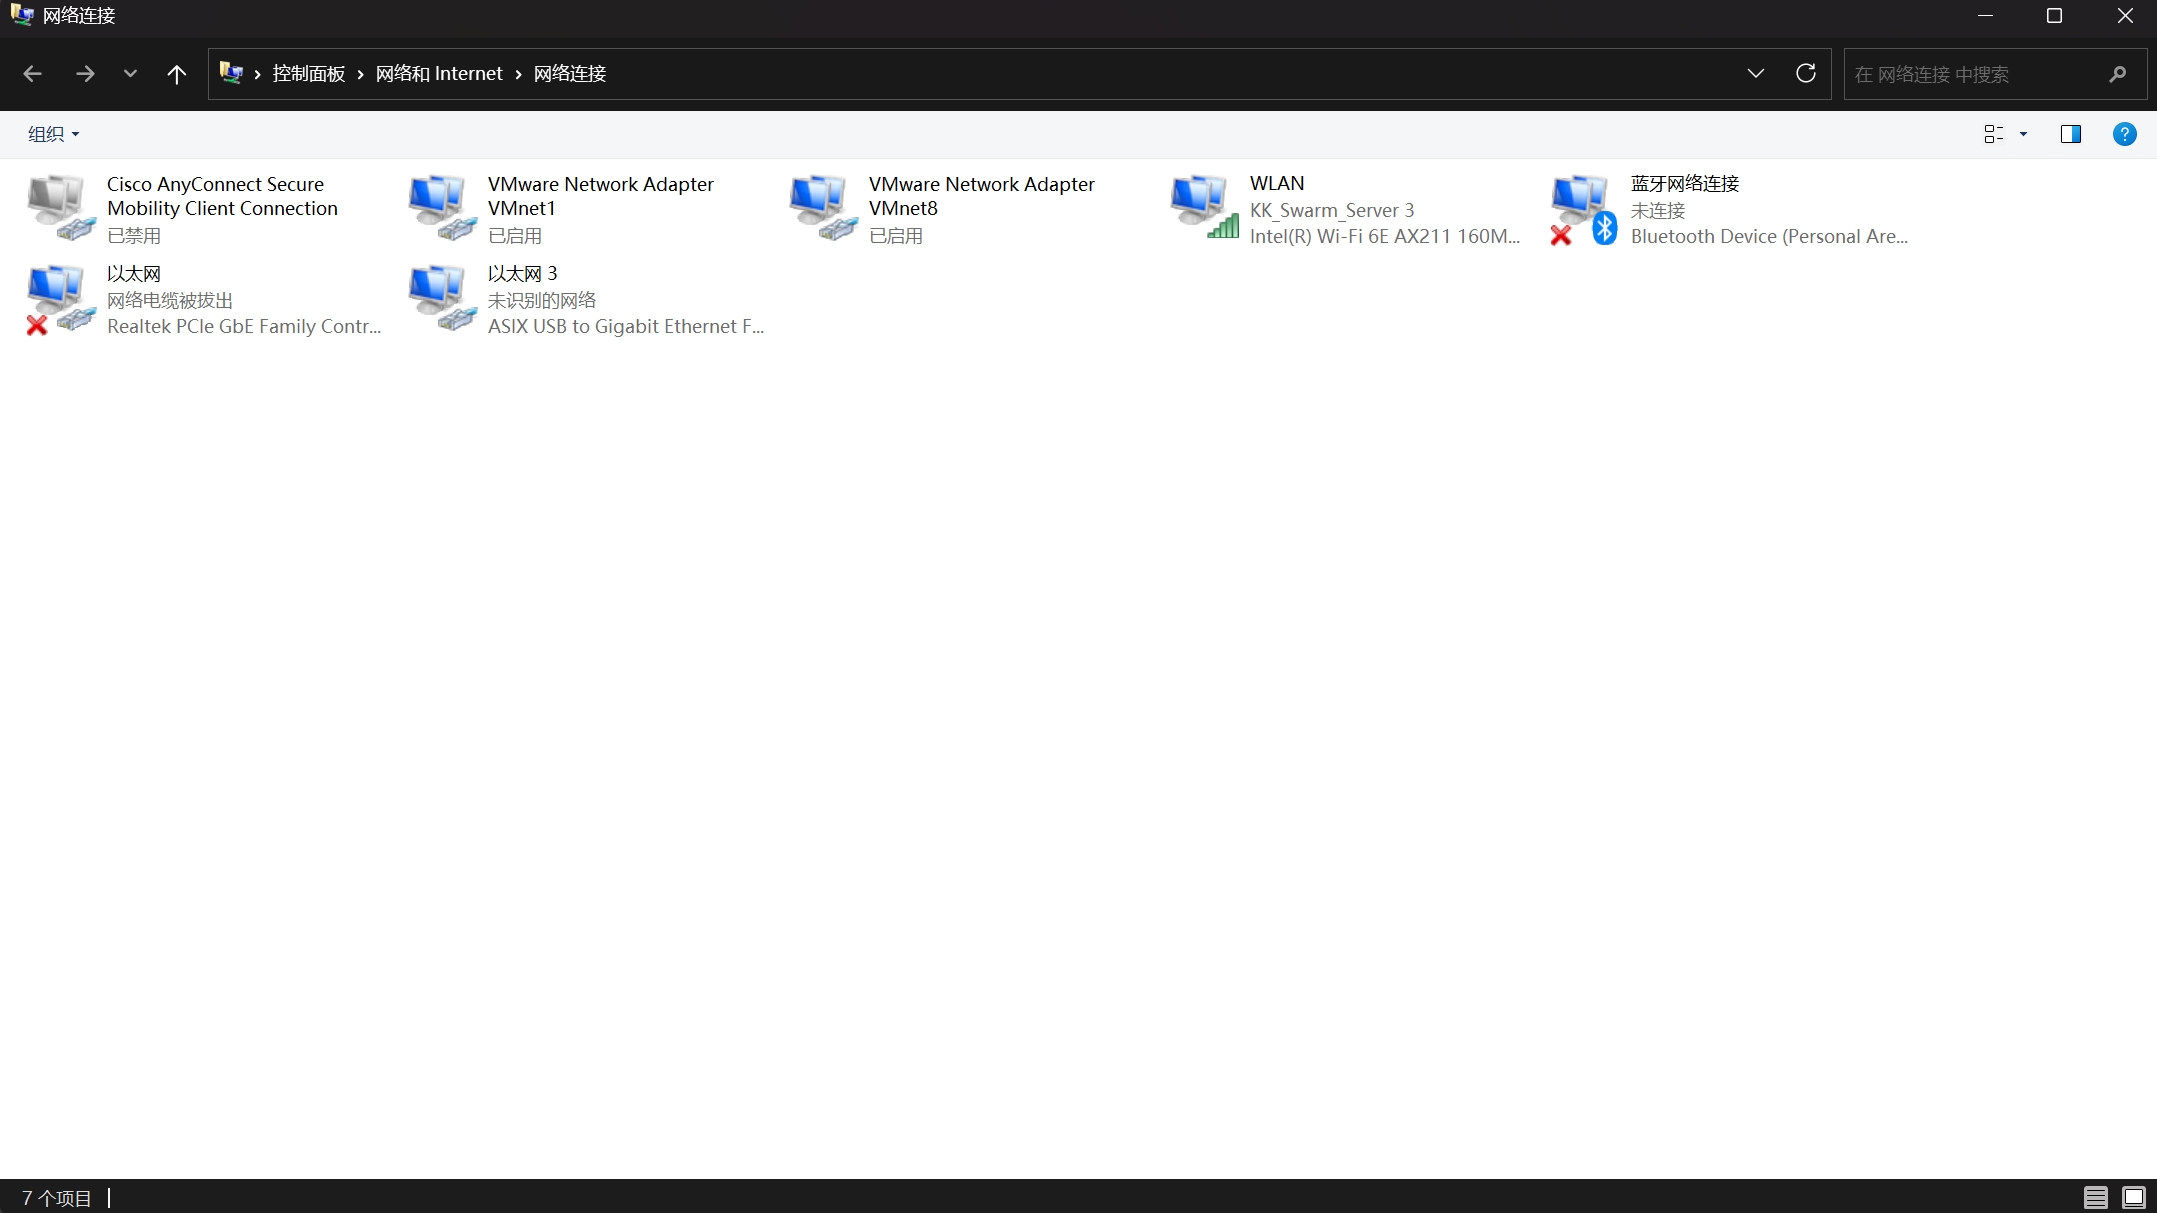Click the KK_Swarm_Server 3 network name

pos(1332,210)
